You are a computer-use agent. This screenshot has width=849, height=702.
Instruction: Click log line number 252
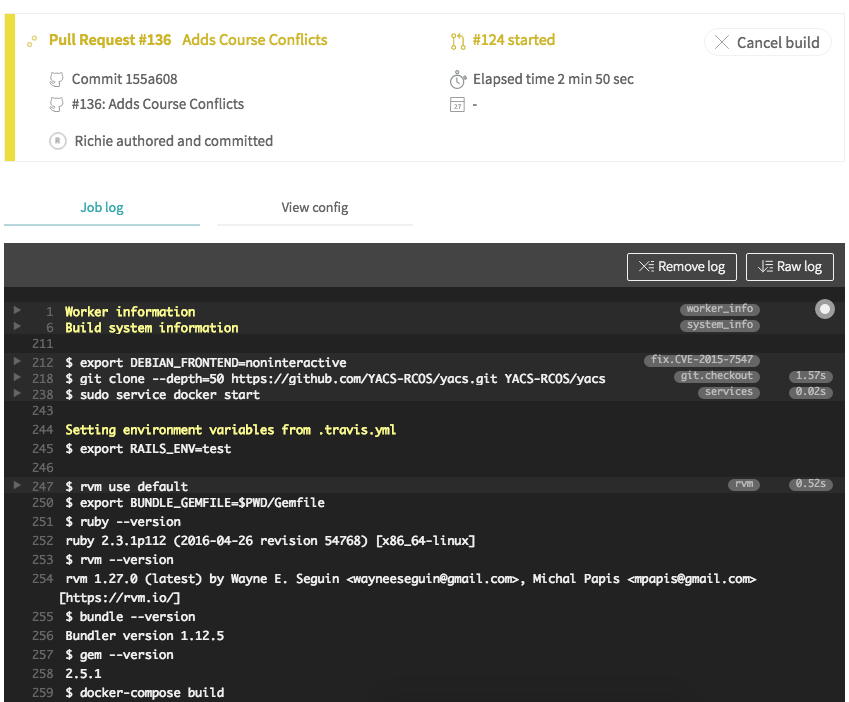point(43,541)
